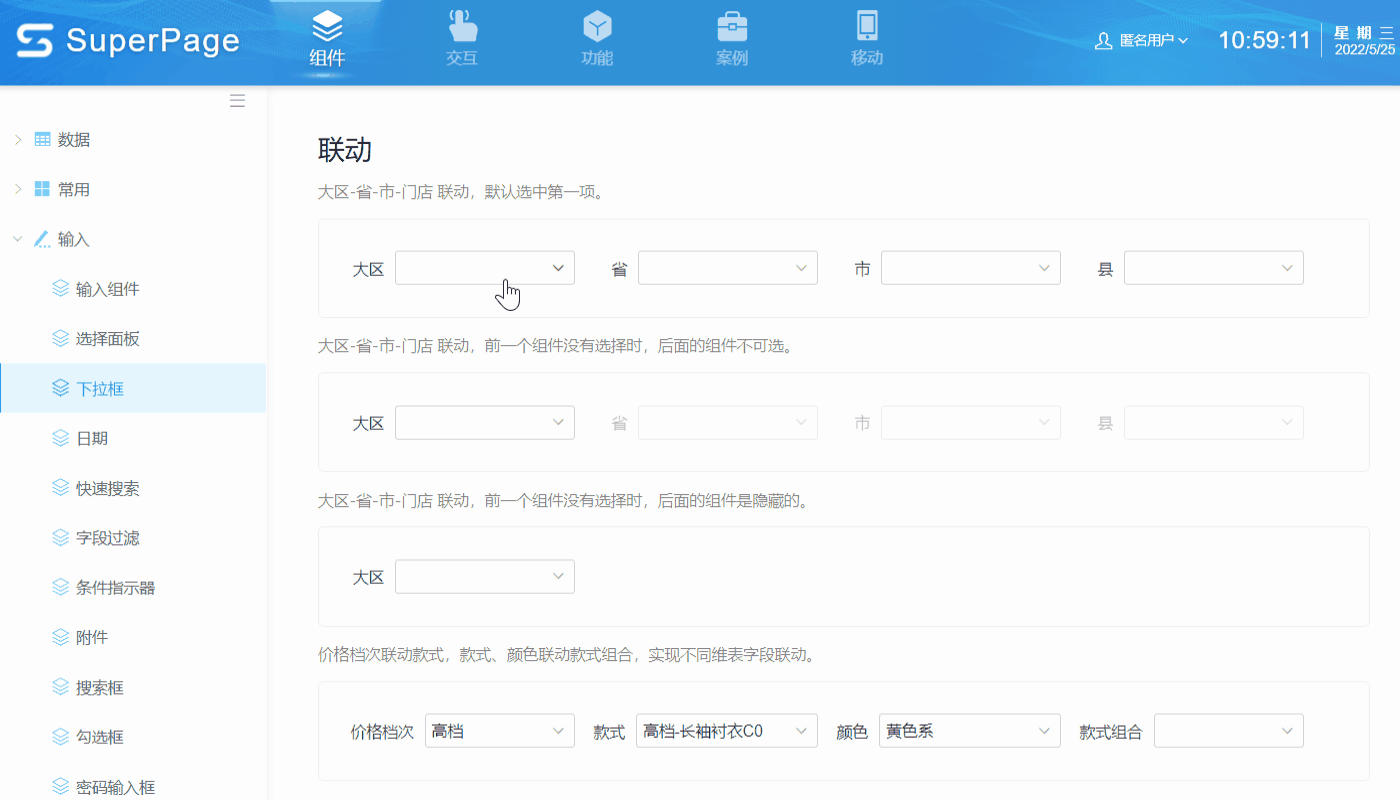Screen dimensions: 1400x800
Task: Open the first 大区 dropdown
Action: click(x=485, y=267)
